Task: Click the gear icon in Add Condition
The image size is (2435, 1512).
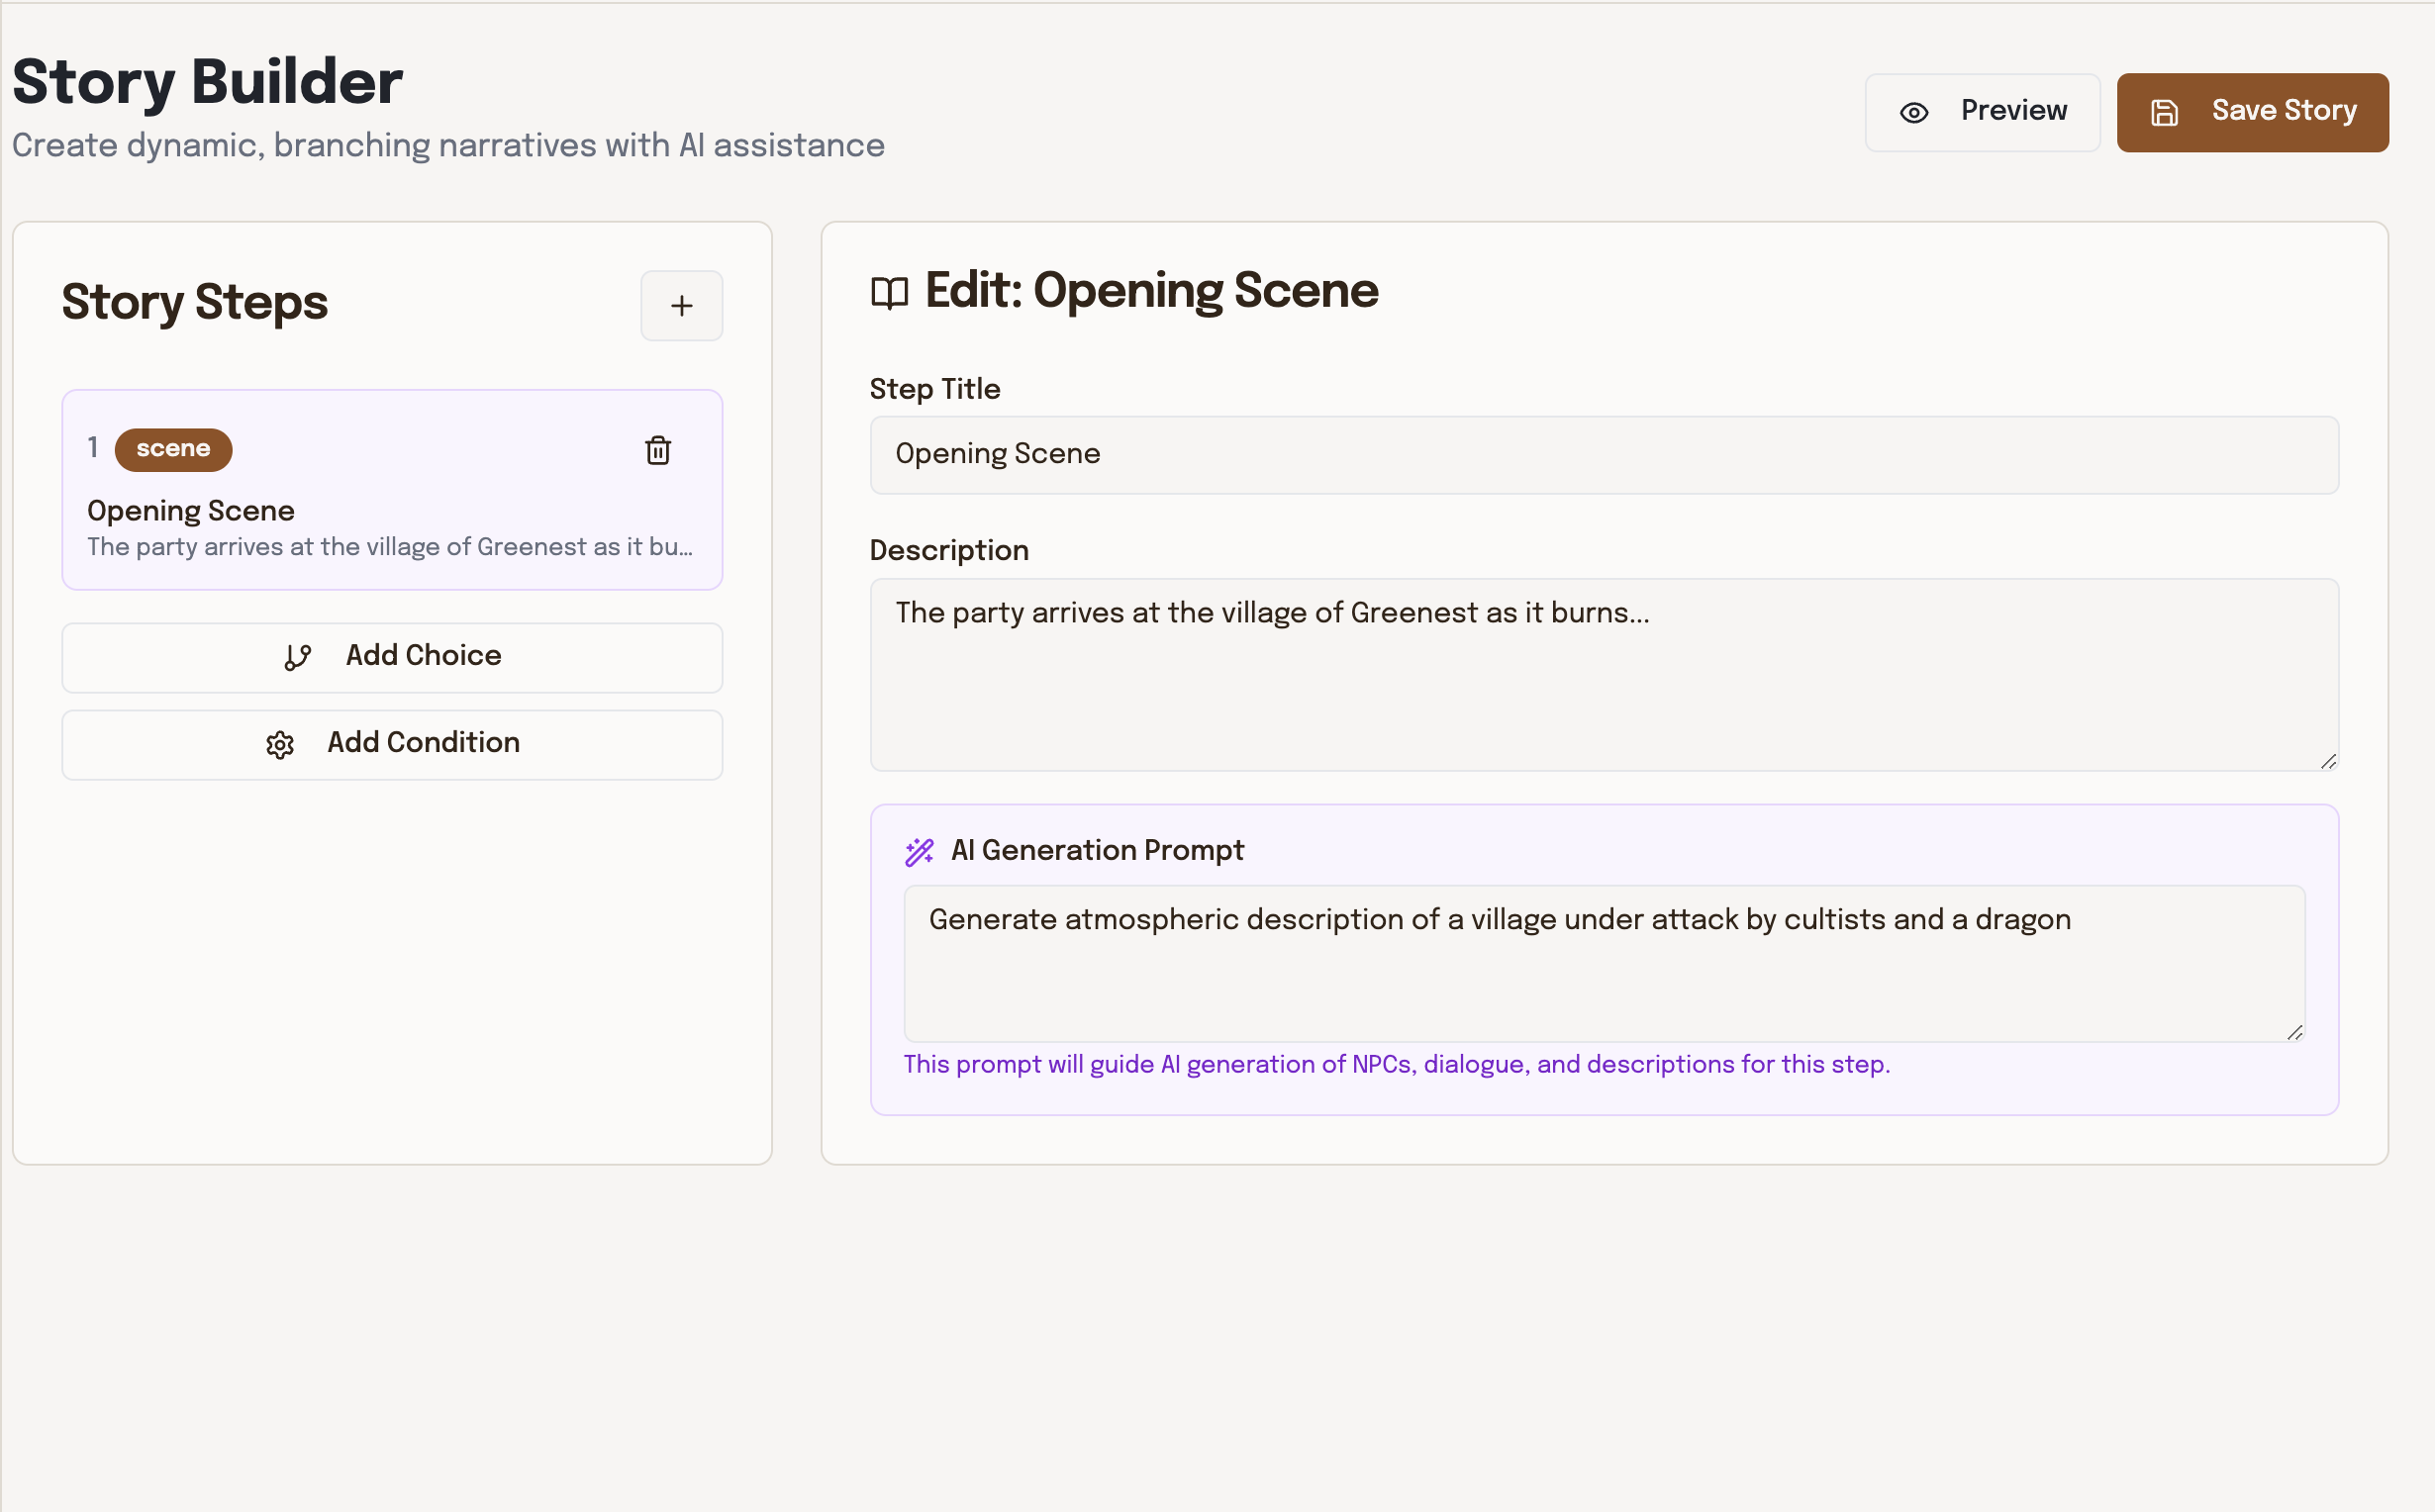Action: (x=280, y=745)
